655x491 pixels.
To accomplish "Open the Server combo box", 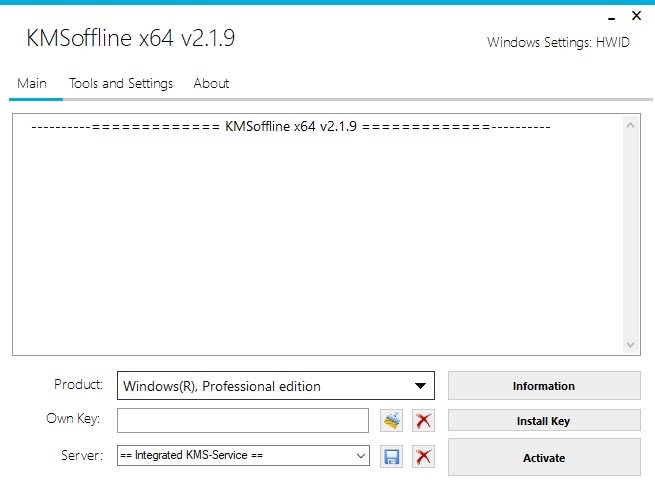I will pos(360,456).
